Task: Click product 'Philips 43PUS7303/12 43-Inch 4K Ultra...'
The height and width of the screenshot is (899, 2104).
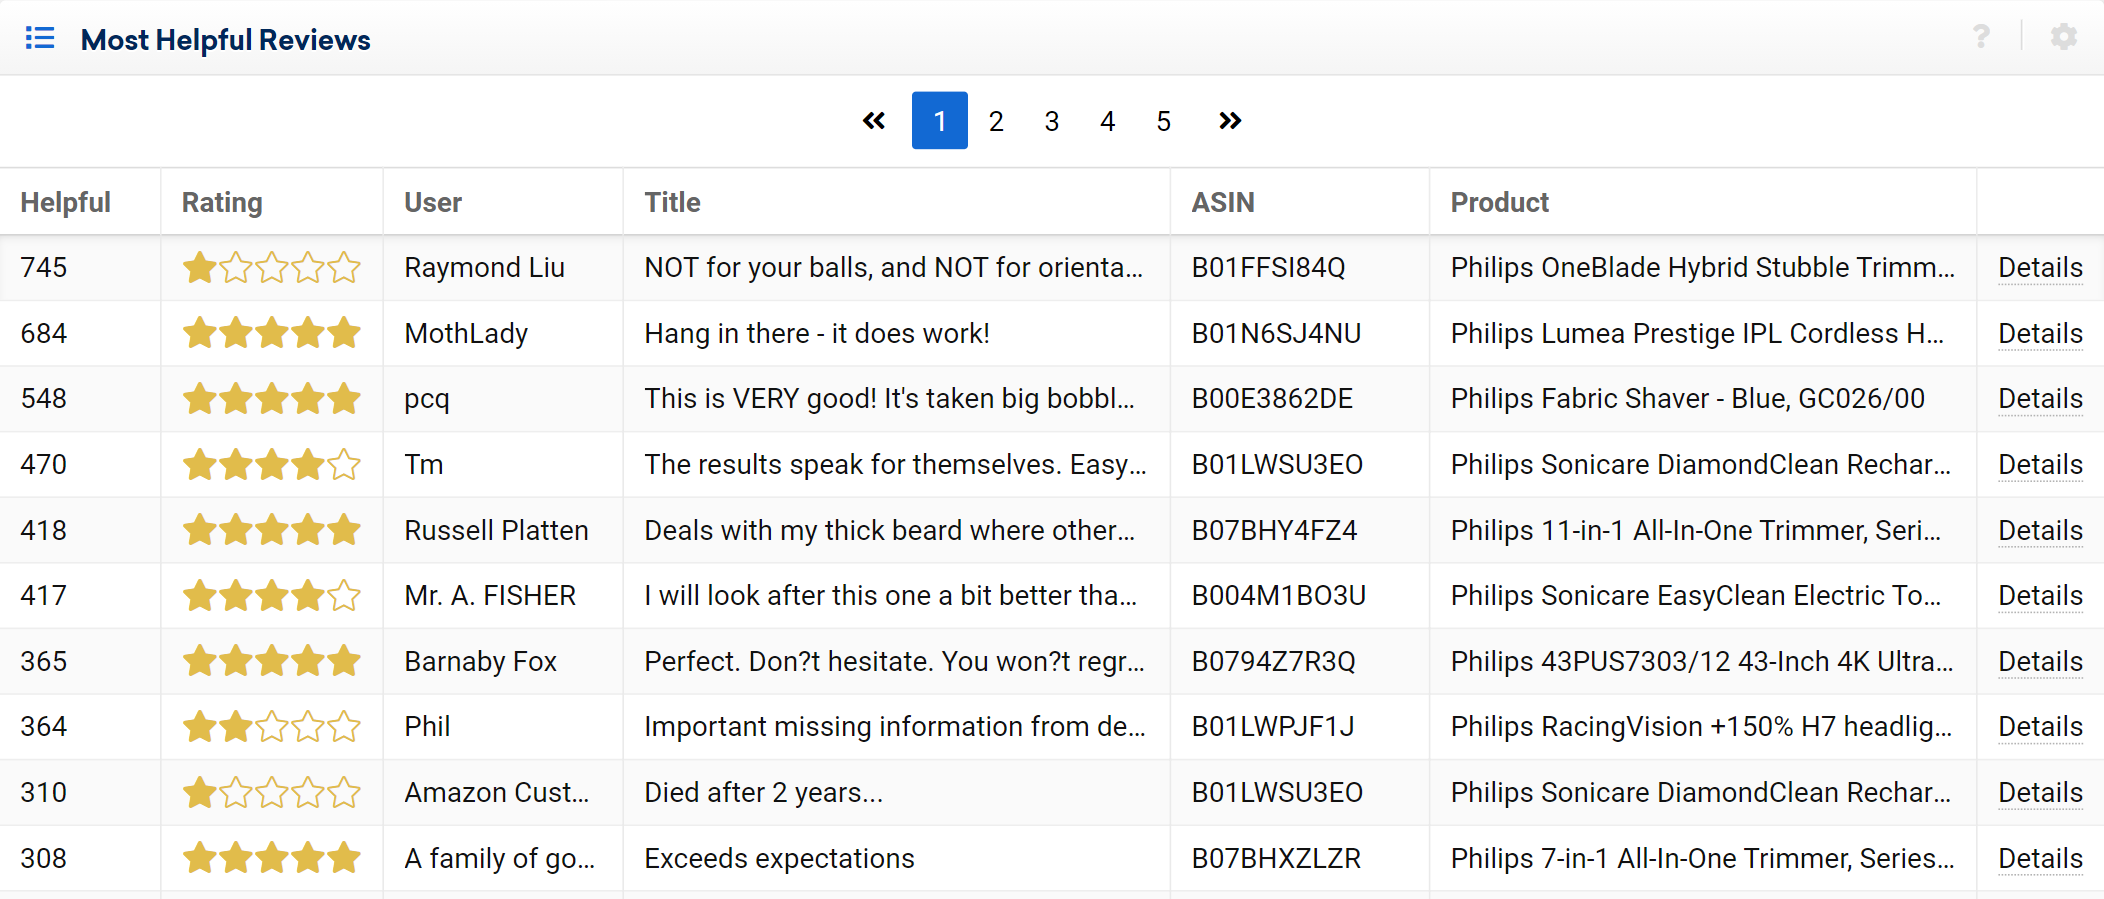Action: pyautogui.click(x=1702, y=662)
